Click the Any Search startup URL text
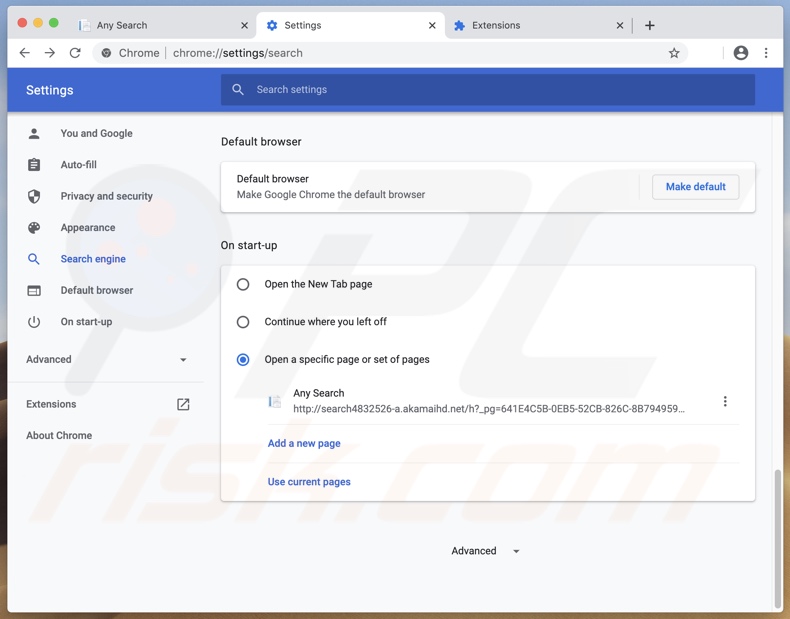Image resolution: width=790 pixels, height=619 pixels. 489,409
